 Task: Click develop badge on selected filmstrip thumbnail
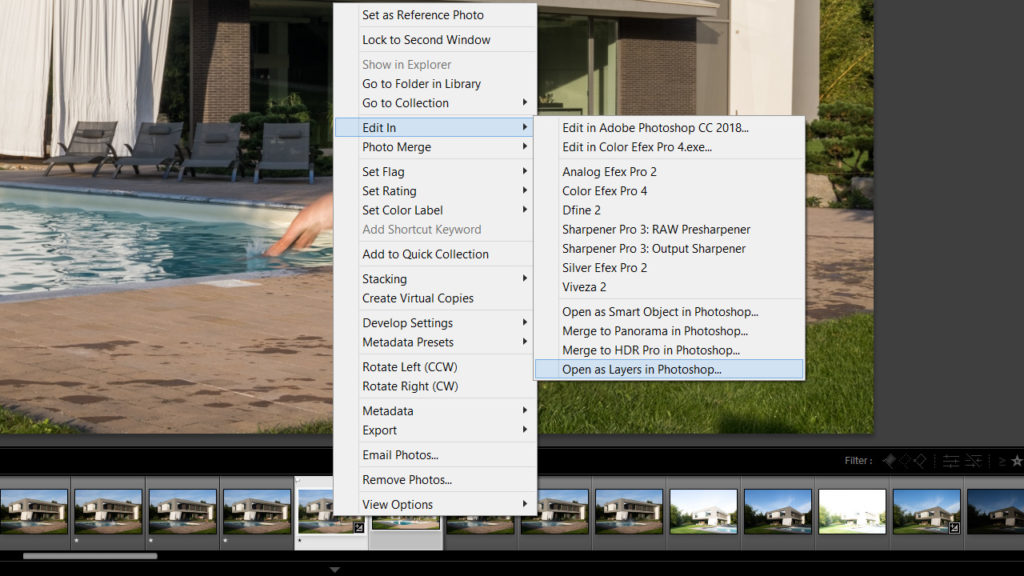pyautogui.click(x=359, y=528)
